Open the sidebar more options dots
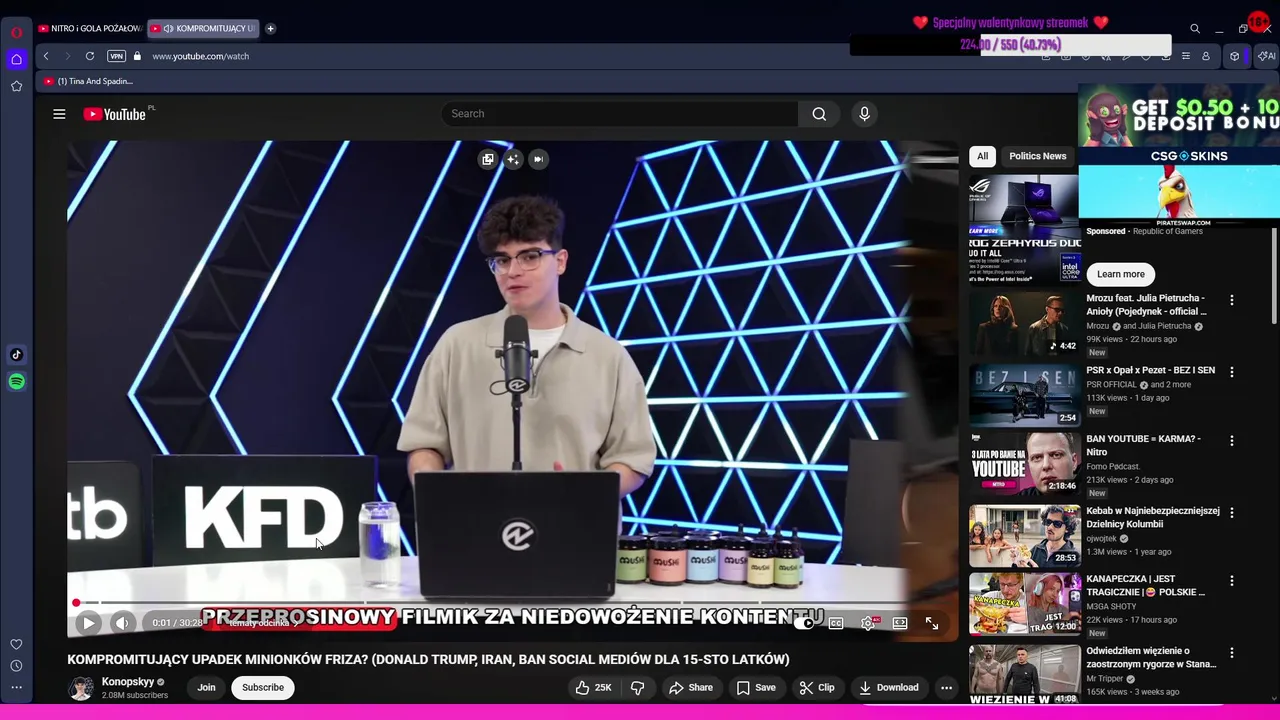This screenshot has height=720, width=1280. coord(16,687)
